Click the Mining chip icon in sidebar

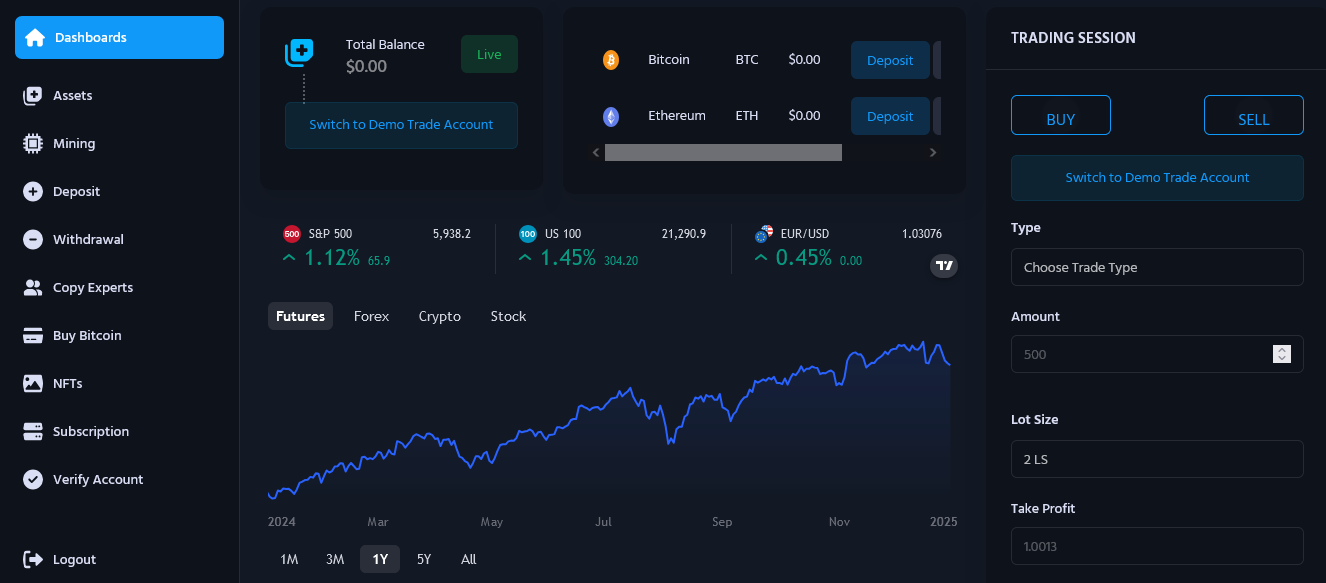[x=33, y=143]
